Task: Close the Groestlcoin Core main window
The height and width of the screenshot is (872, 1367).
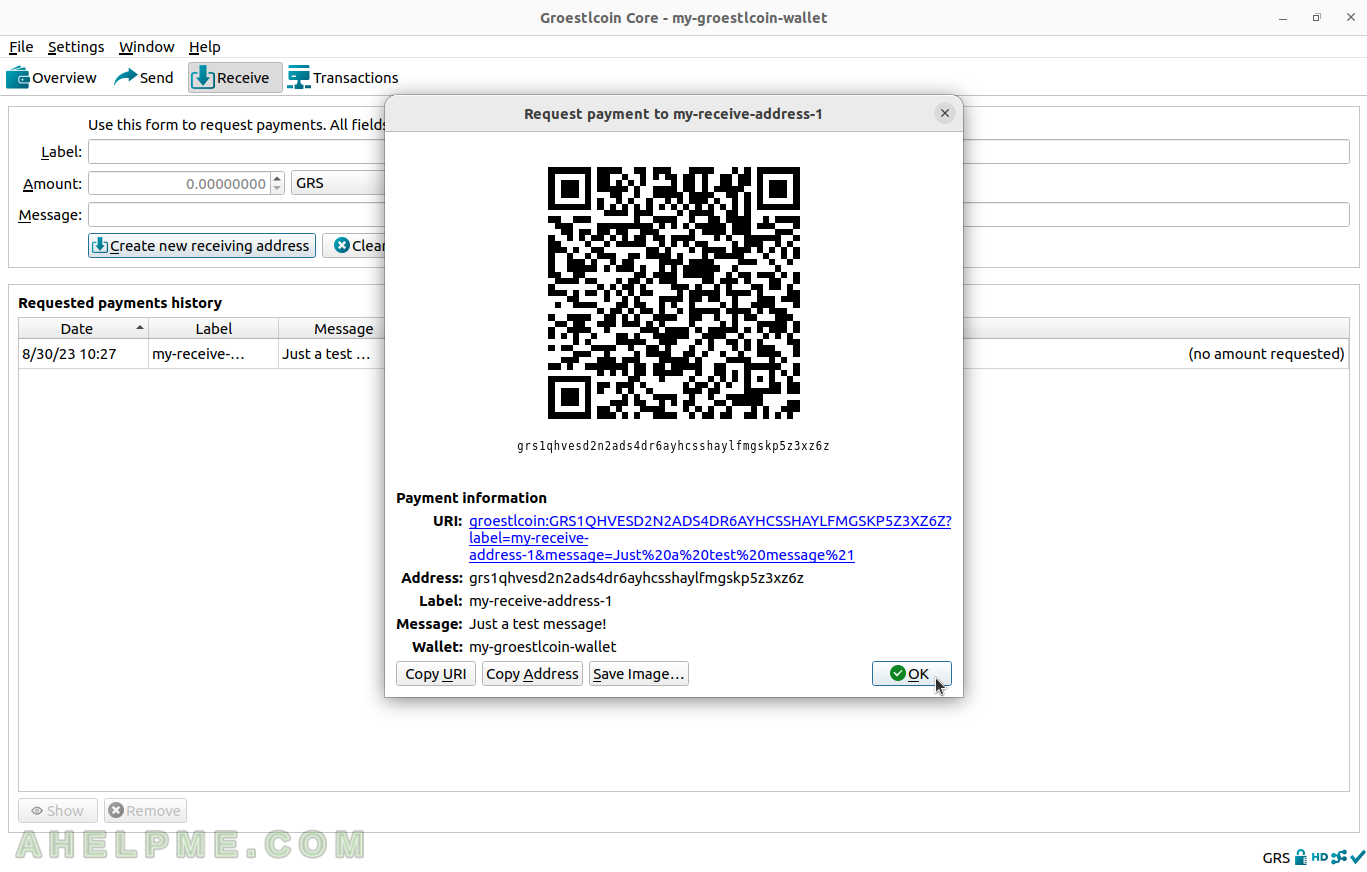Action: 1348,17
